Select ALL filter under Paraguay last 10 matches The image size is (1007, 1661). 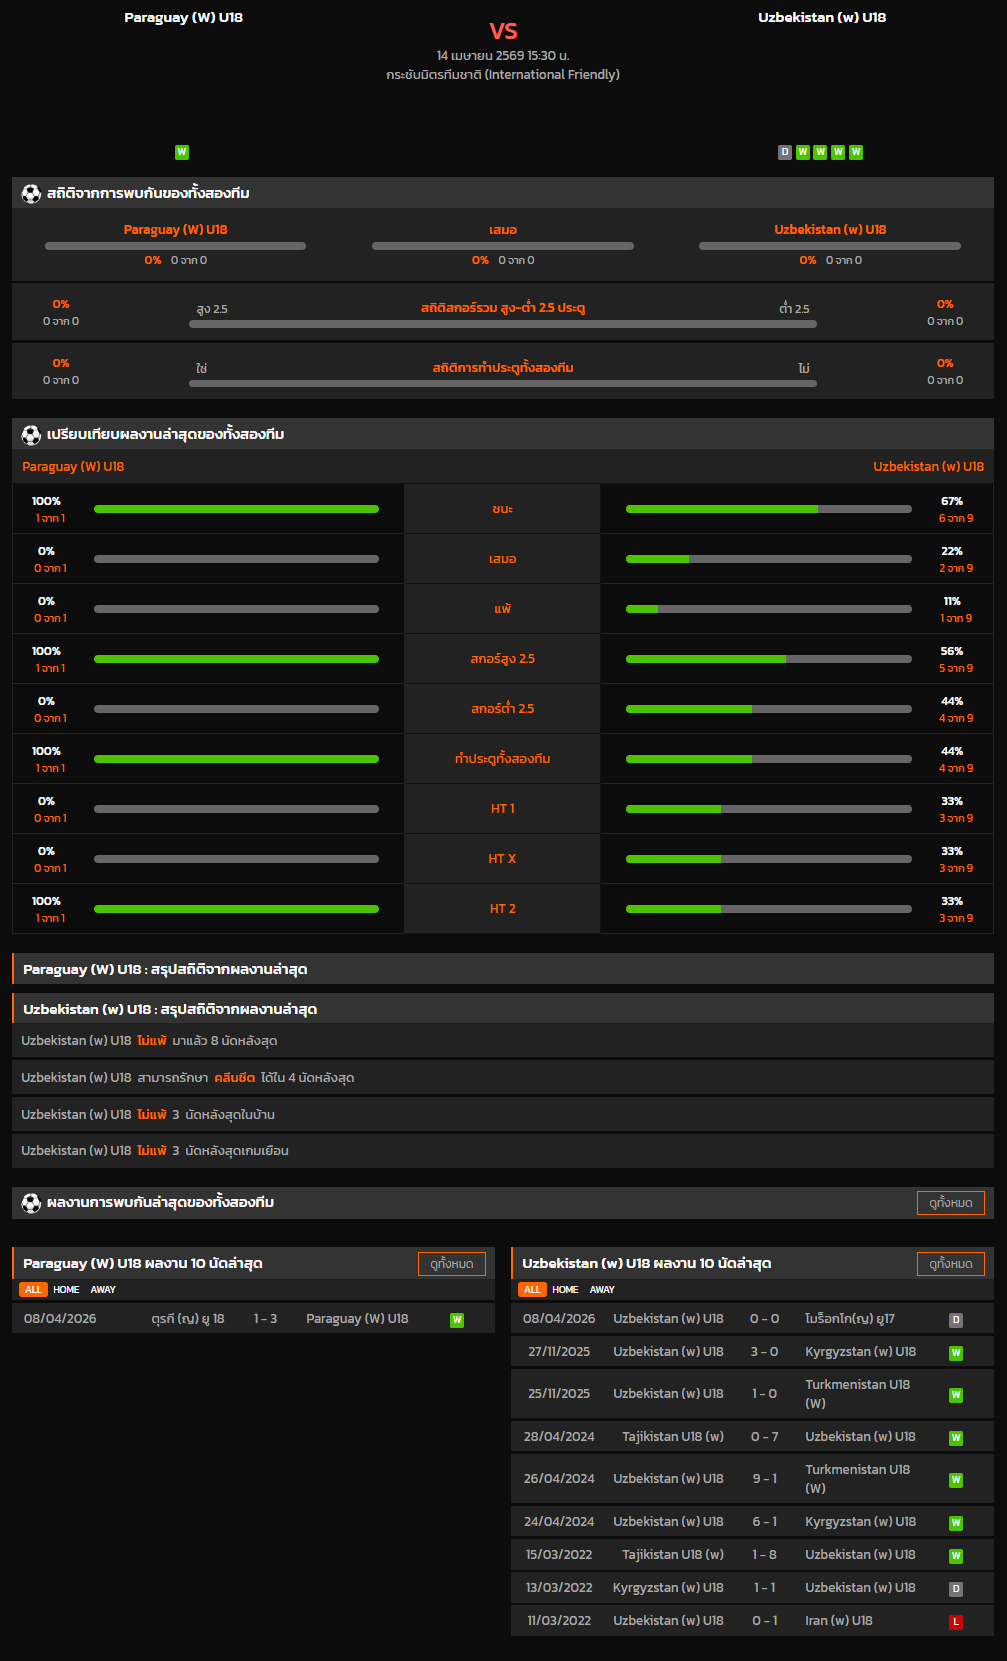(x=33, y=1290)
